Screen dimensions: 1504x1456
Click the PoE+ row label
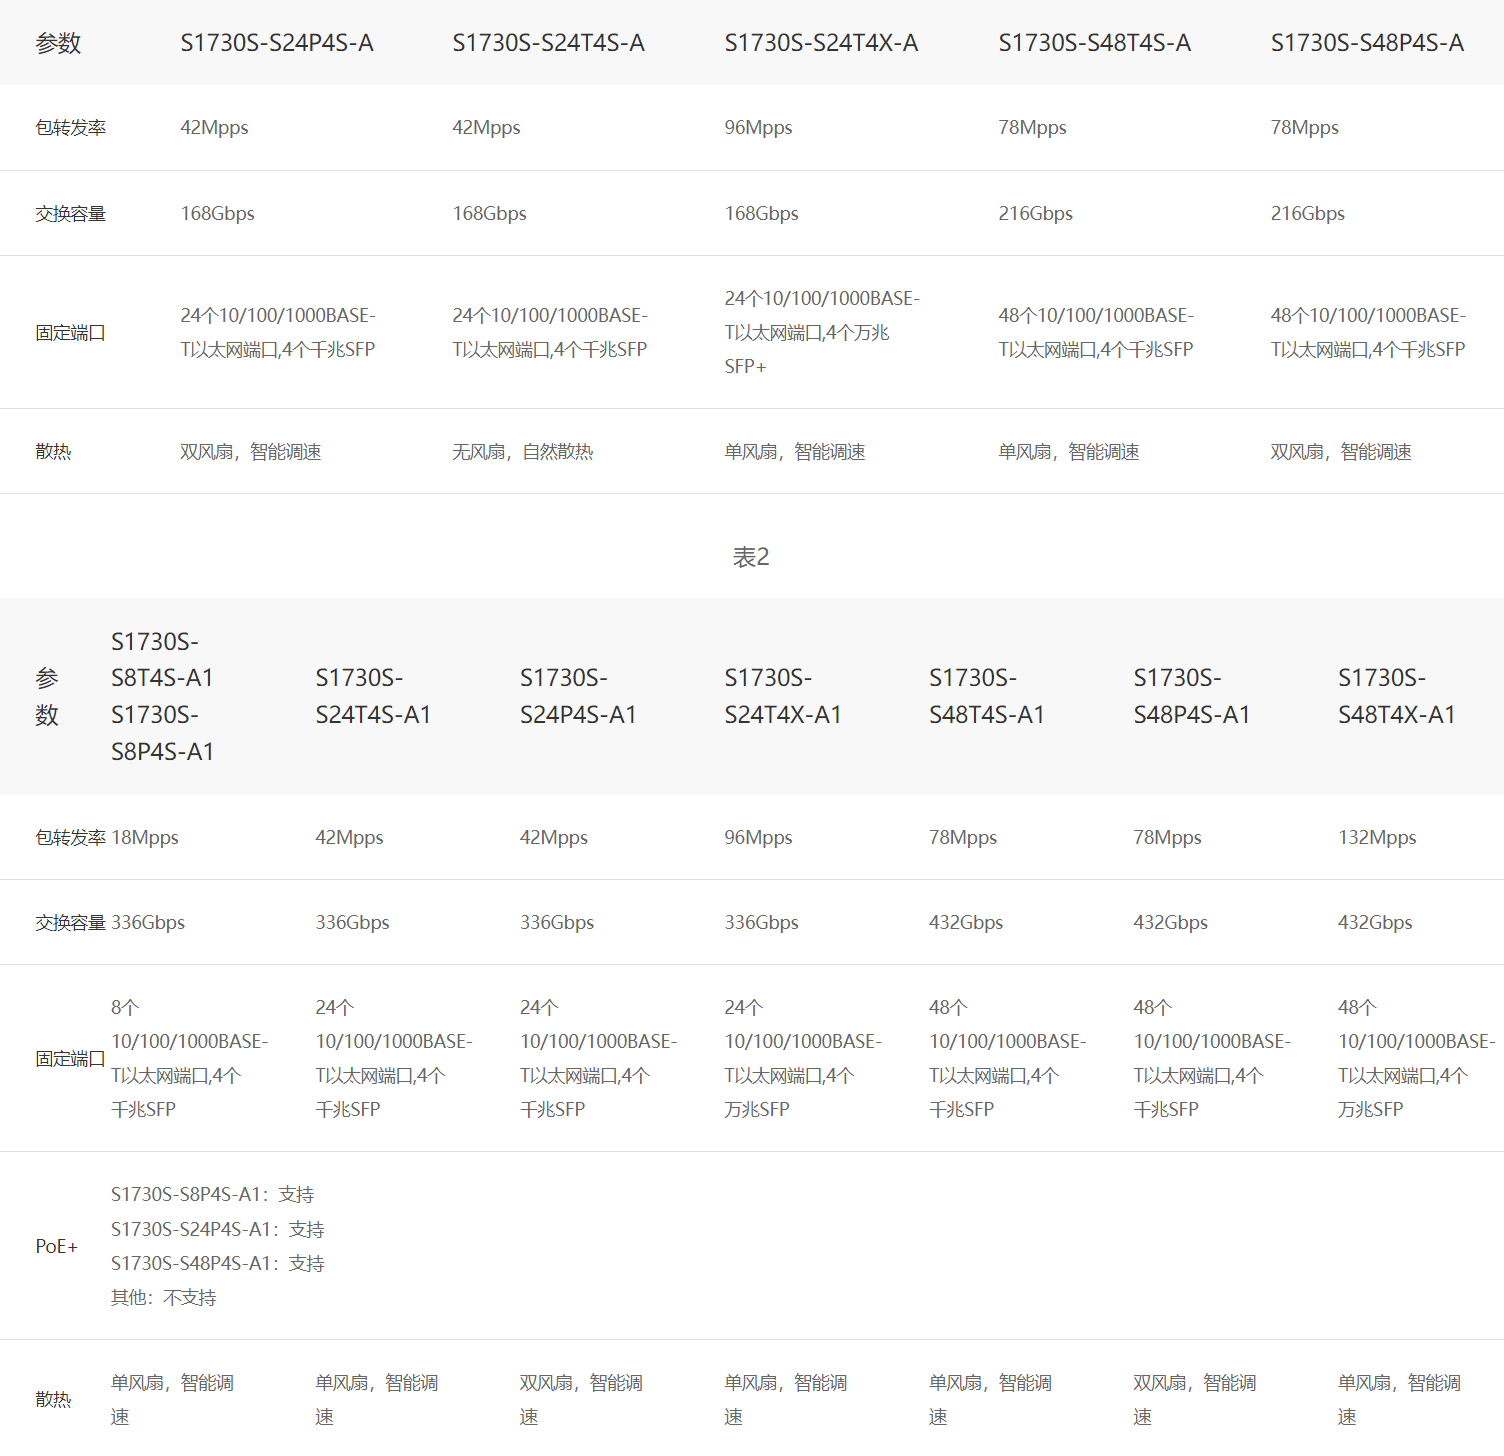(57, 1246)
